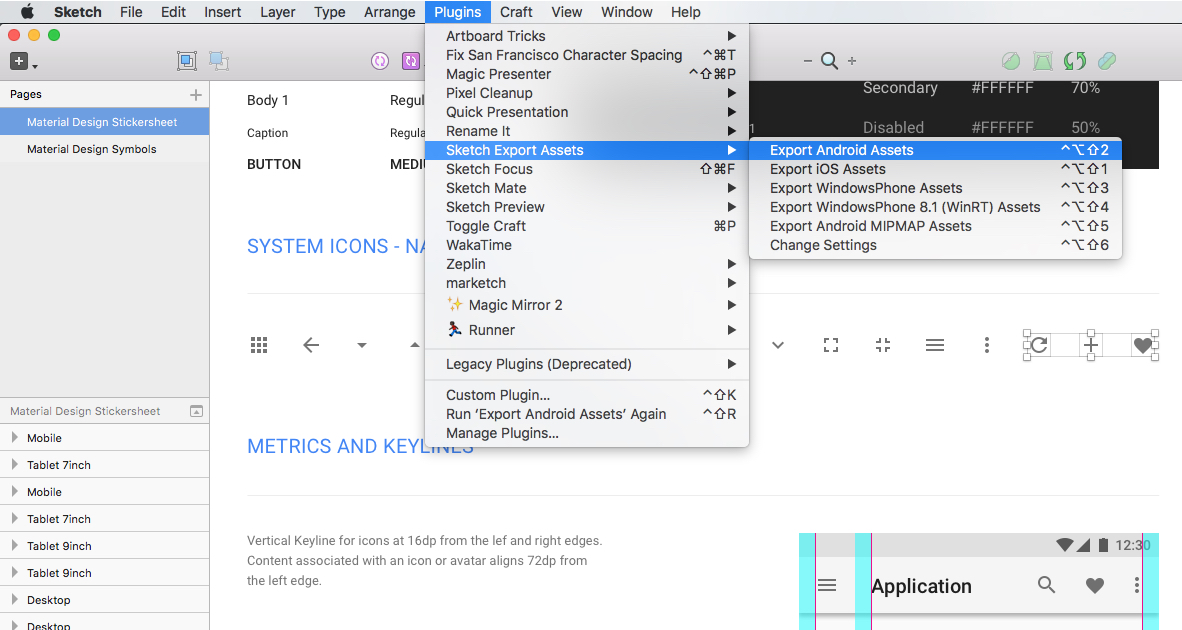Select the refresh system icon

(x=1039, y=345)
